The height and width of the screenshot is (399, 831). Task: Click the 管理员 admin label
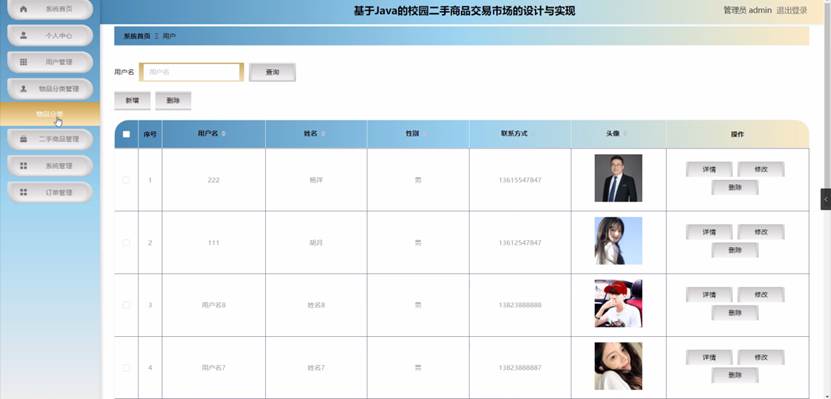point(747,10)
